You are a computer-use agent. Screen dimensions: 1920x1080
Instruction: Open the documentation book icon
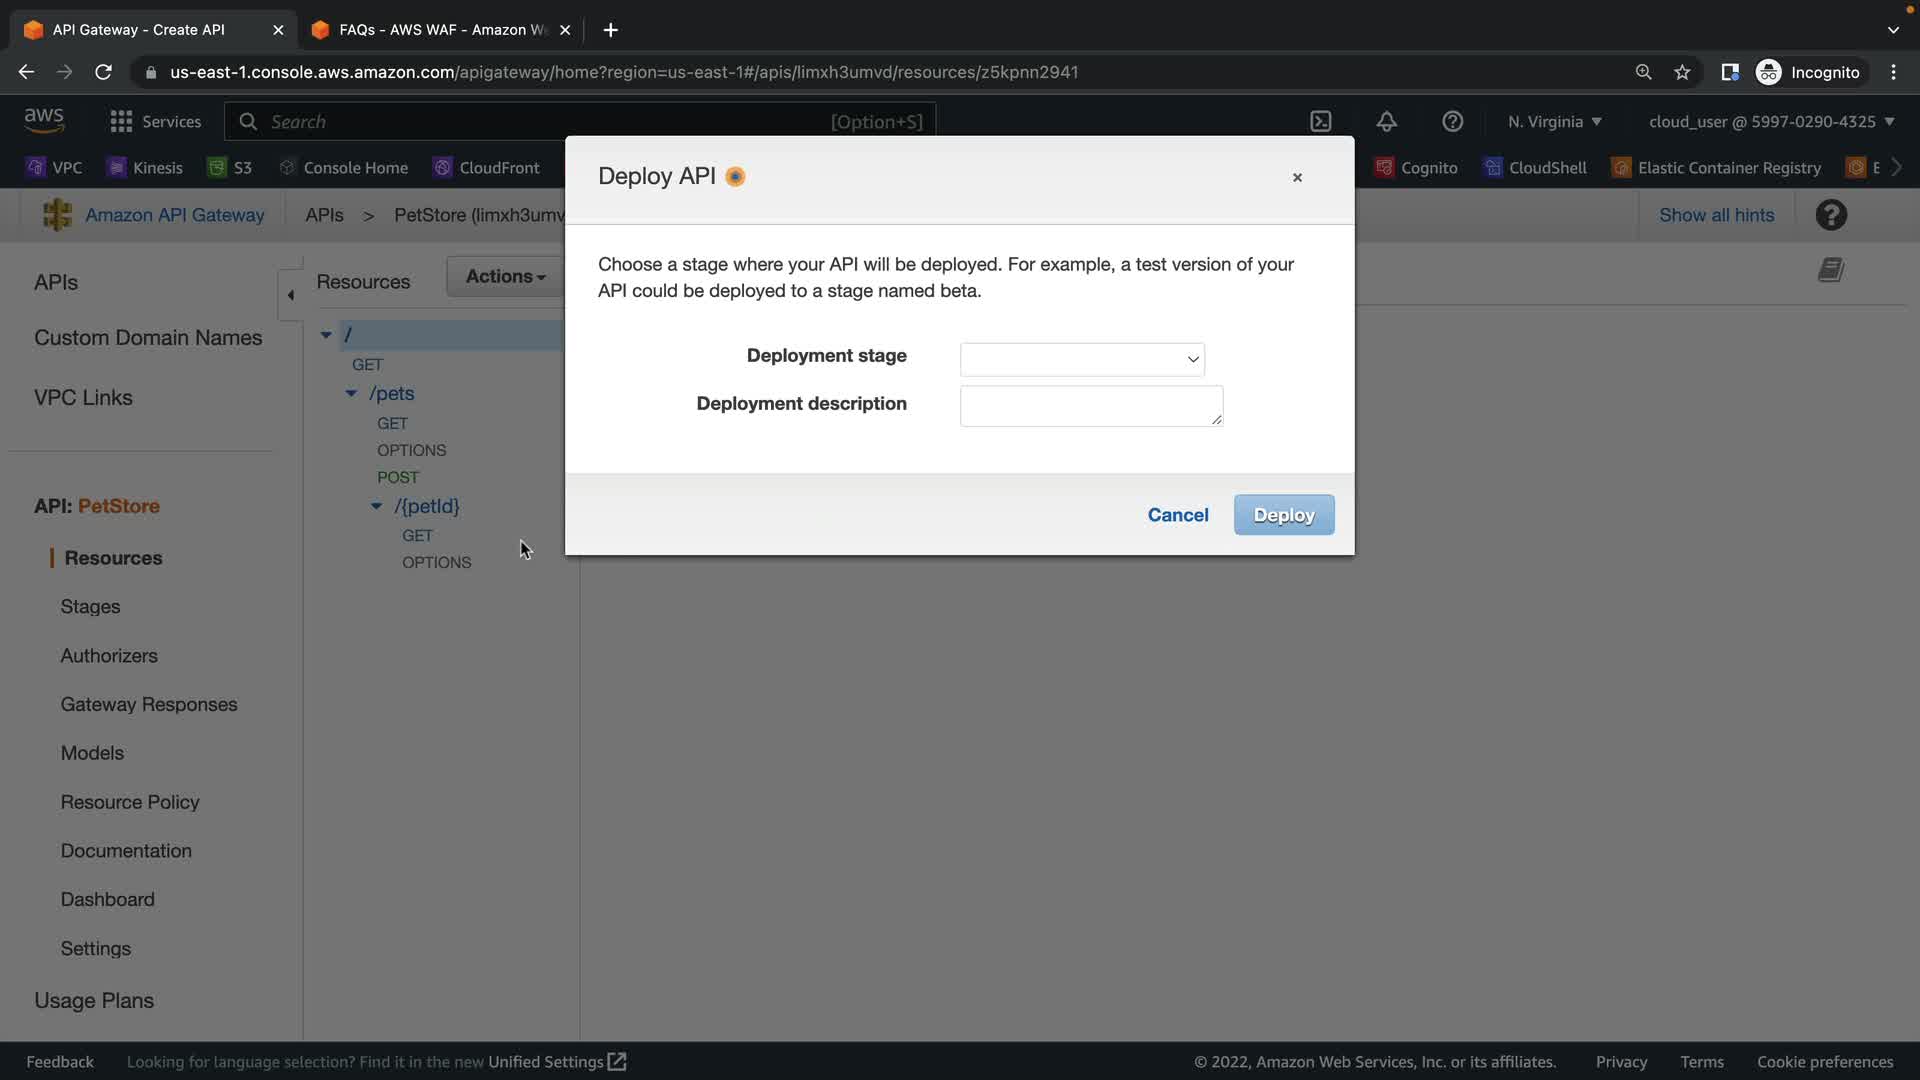pyautogui.click(x=1830, y=270)
